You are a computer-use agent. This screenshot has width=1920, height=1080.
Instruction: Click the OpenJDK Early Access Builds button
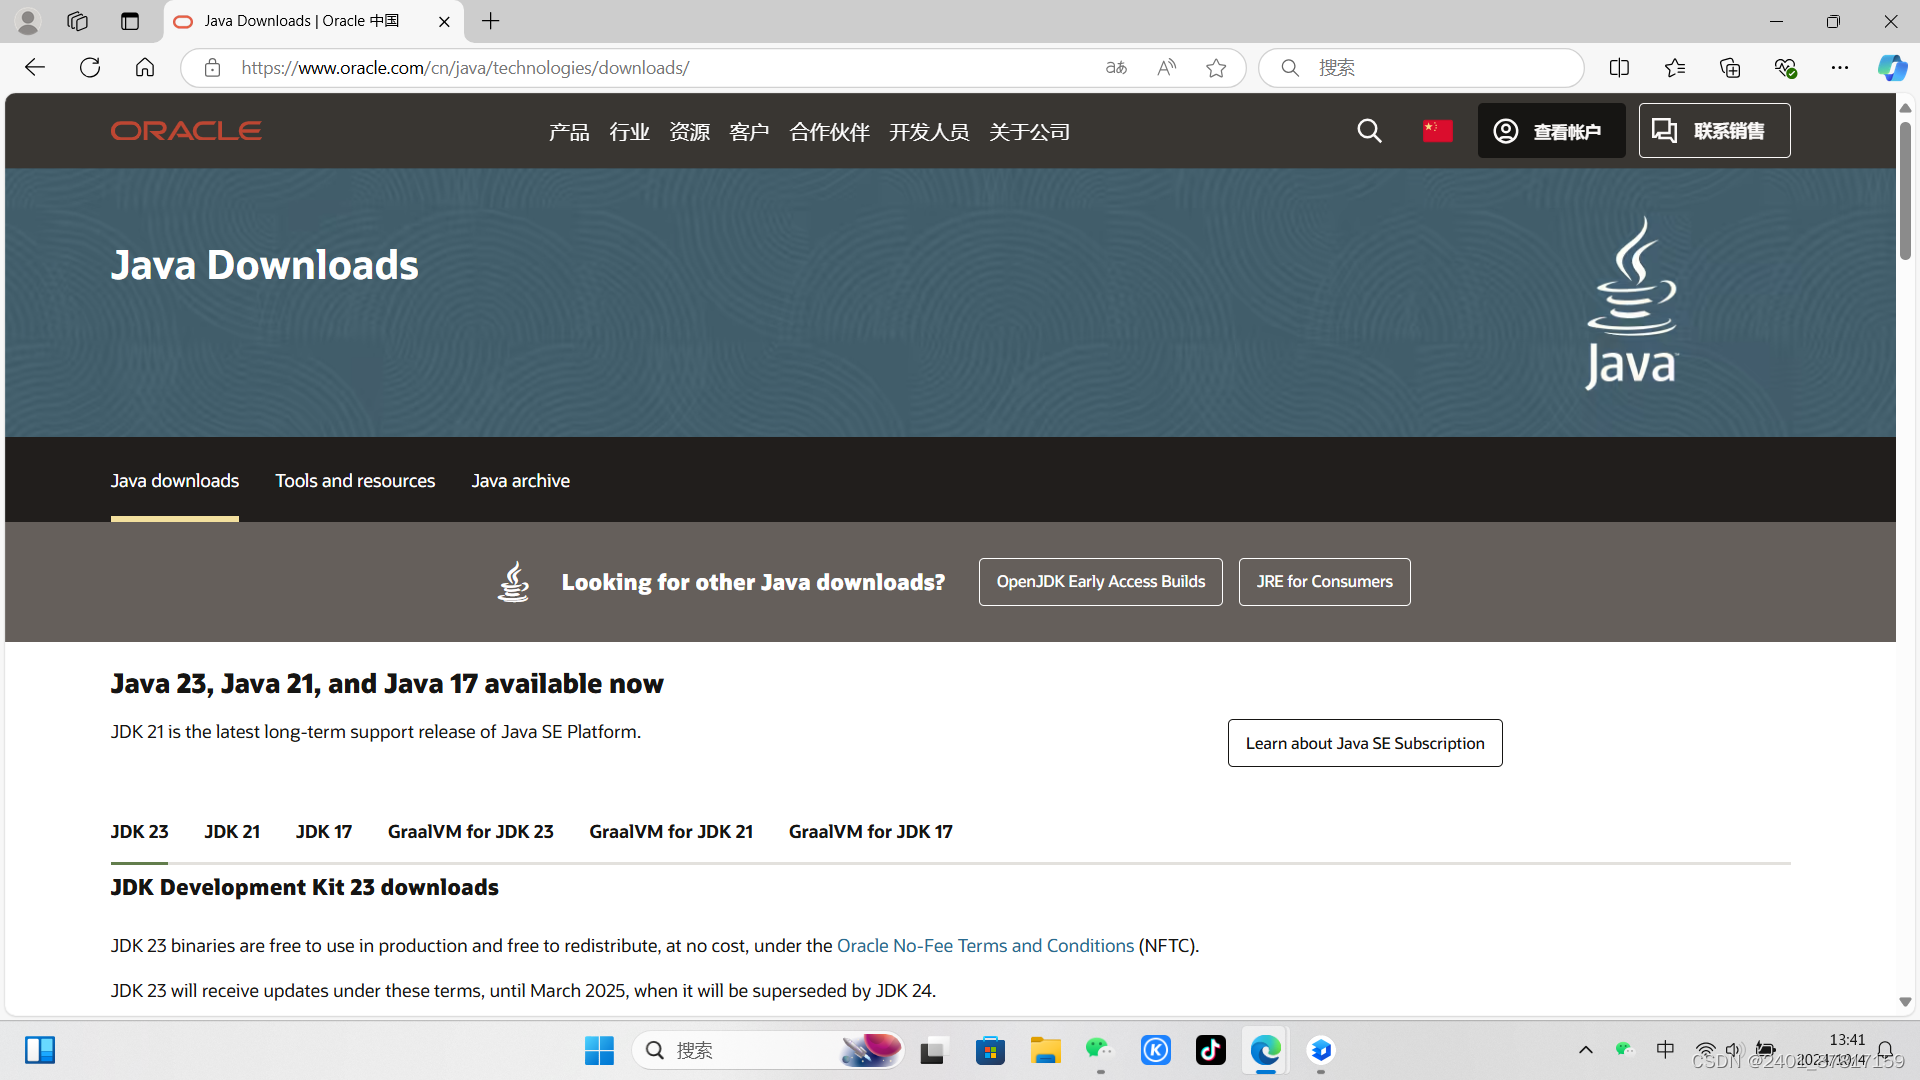(x=1100, y=582)
